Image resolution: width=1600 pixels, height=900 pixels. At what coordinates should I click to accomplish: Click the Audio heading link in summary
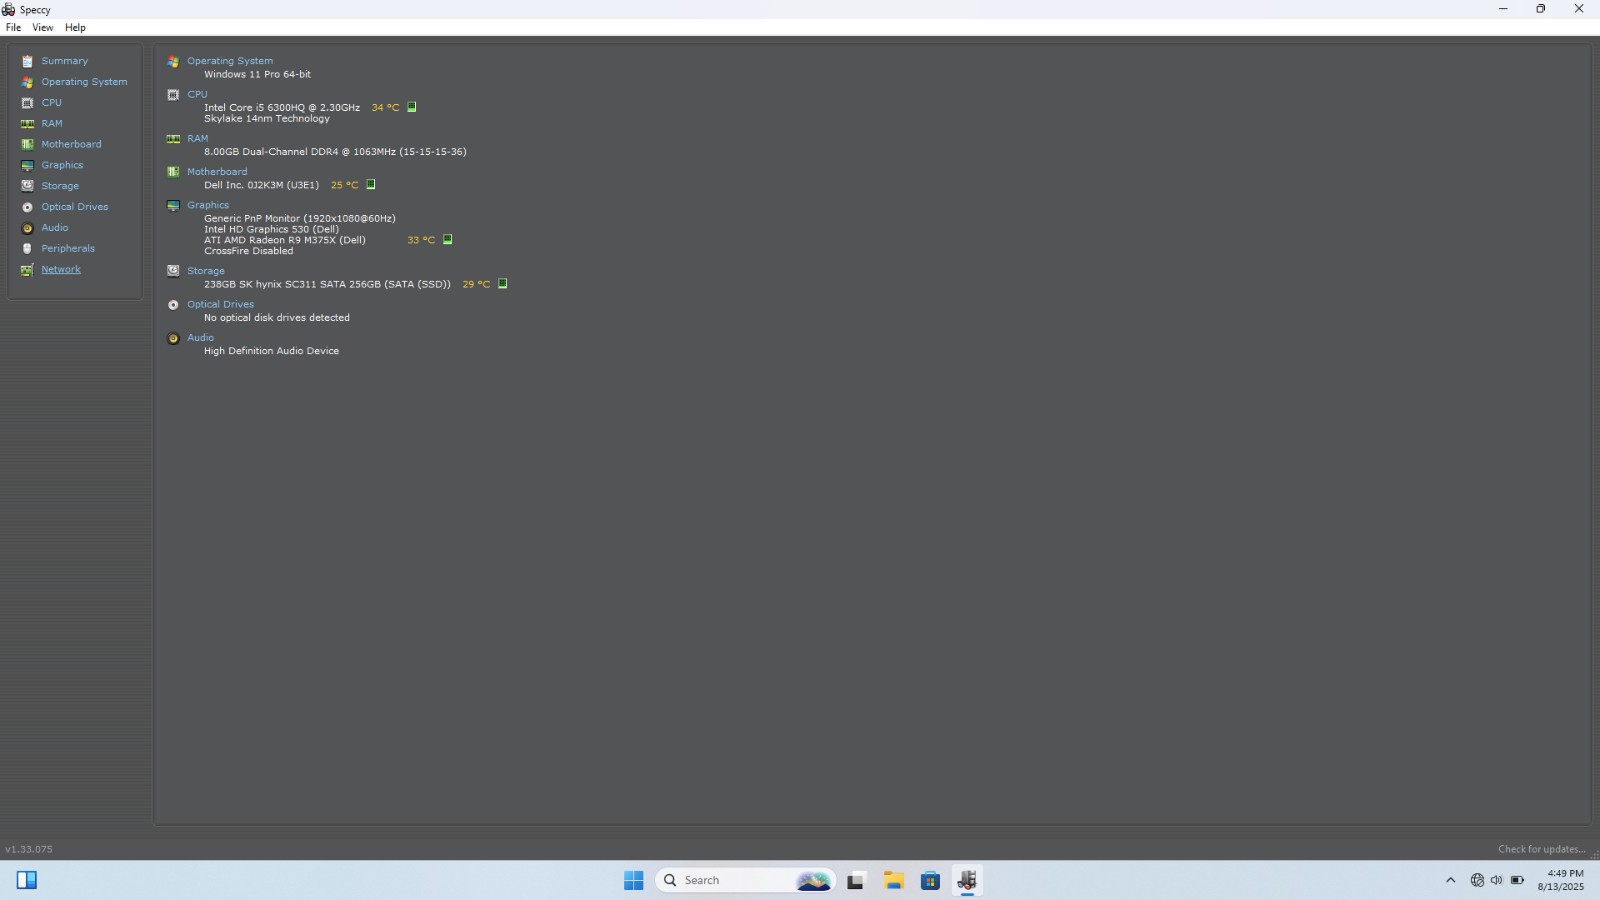(x=201, y=338)
